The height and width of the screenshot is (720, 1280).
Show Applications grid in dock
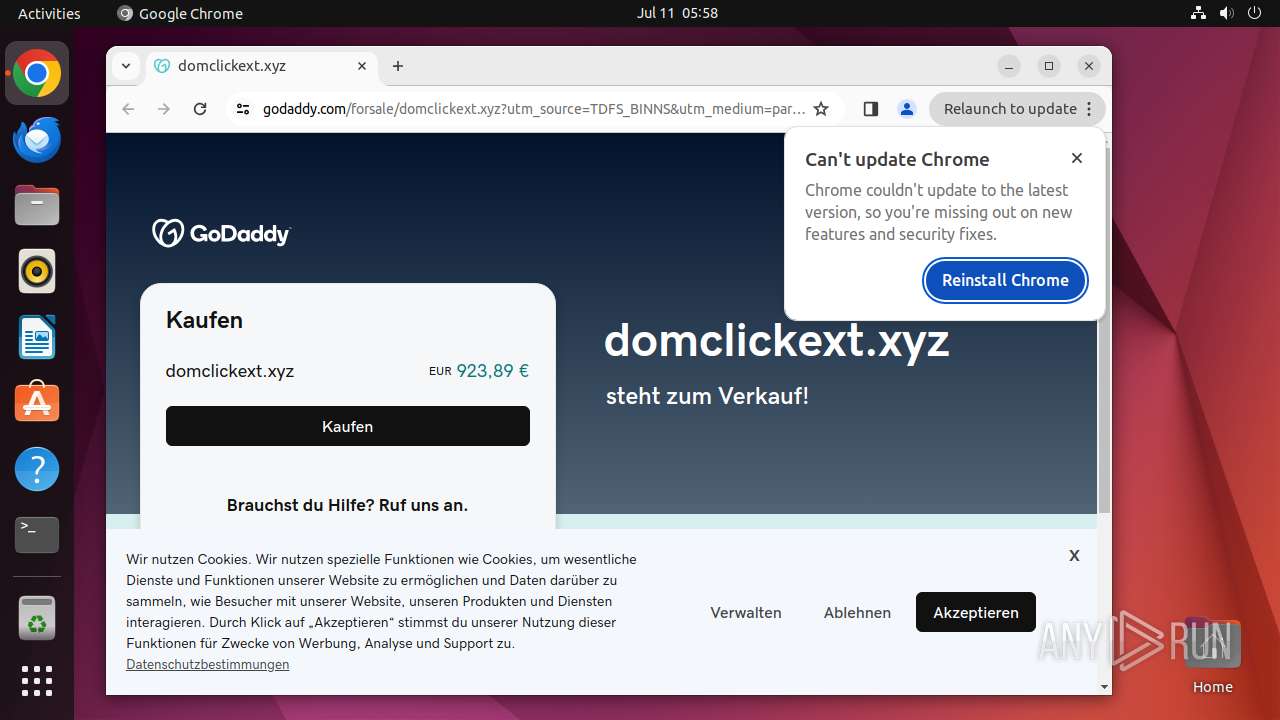tap(37, 681)
